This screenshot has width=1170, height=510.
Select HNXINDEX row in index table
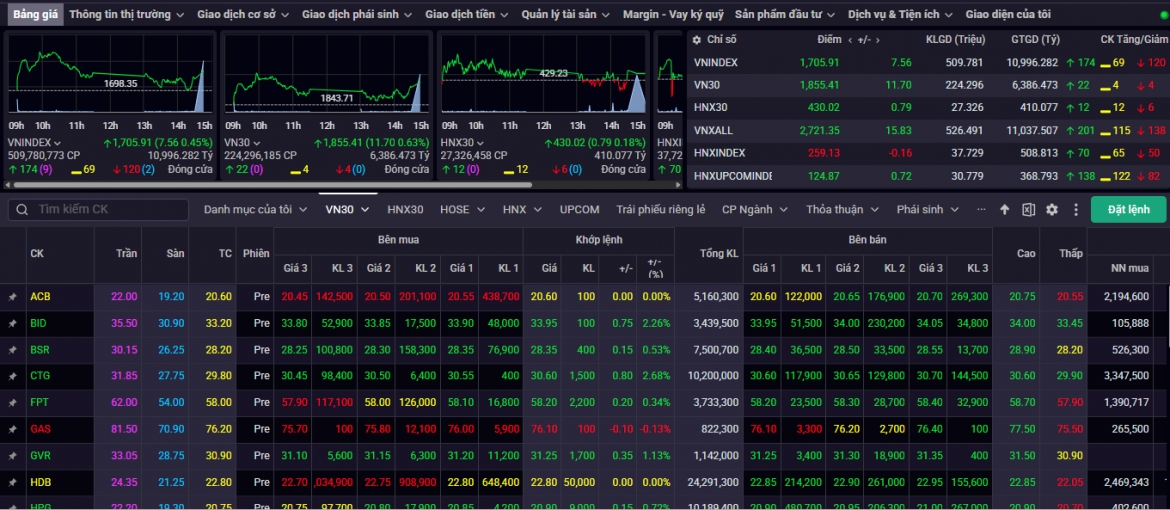click(x=927, y=153)
